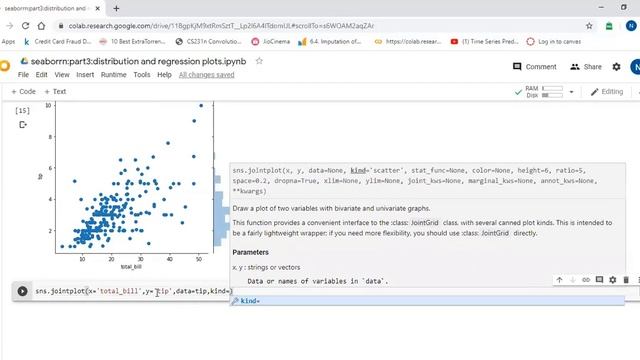Open Insert menu
Screen dimensions: 640x360
(85, 75)
